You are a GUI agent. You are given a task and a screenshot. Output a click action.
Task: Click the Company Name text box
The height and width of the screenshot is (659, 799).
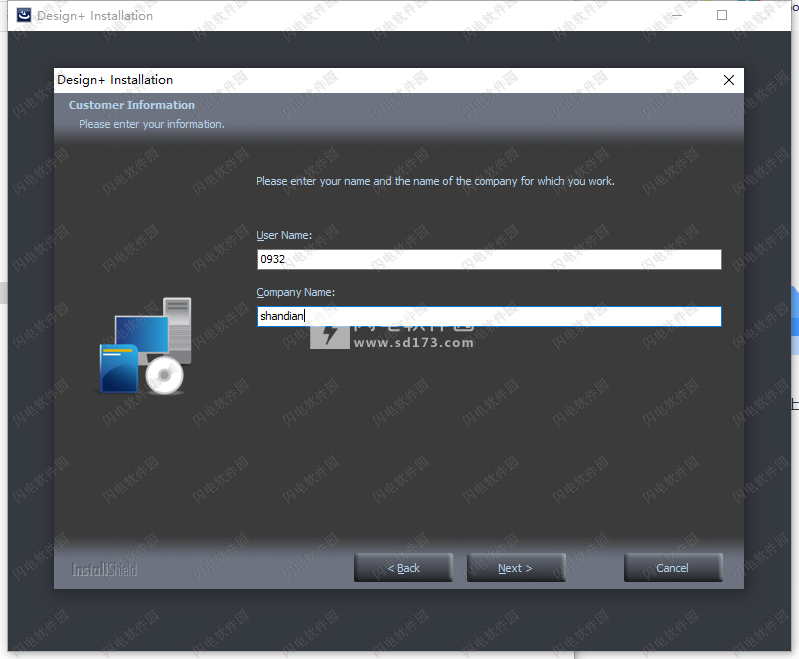(489, 317)
